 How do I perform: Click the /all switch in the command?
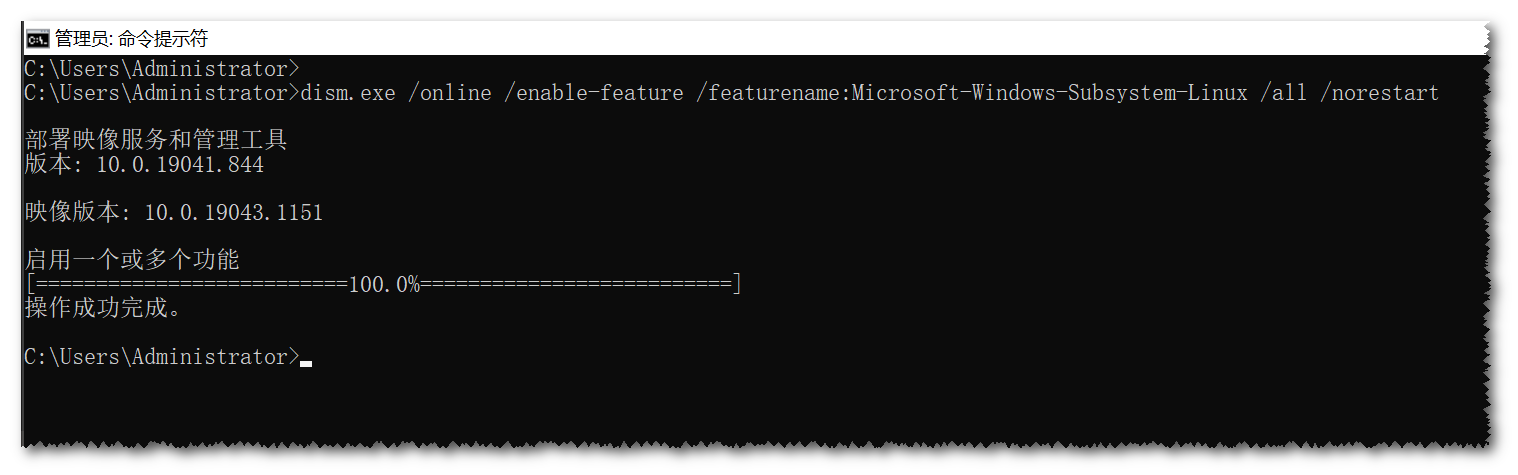click(1283, 93)
